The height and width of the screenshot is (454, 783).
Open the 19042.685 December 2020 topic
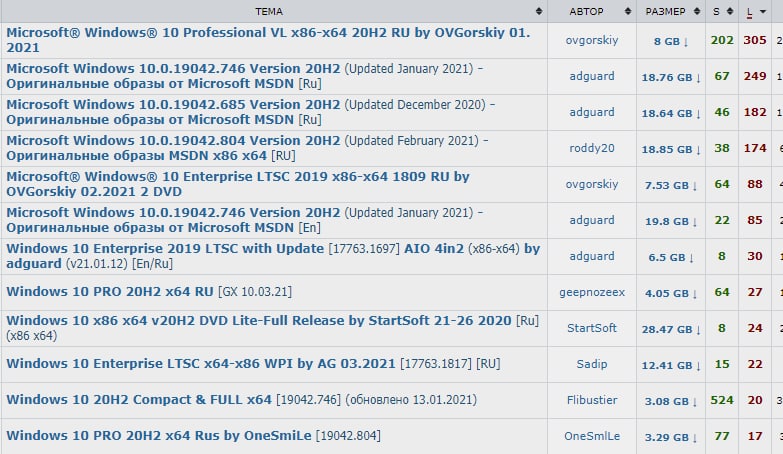point(250,112)
